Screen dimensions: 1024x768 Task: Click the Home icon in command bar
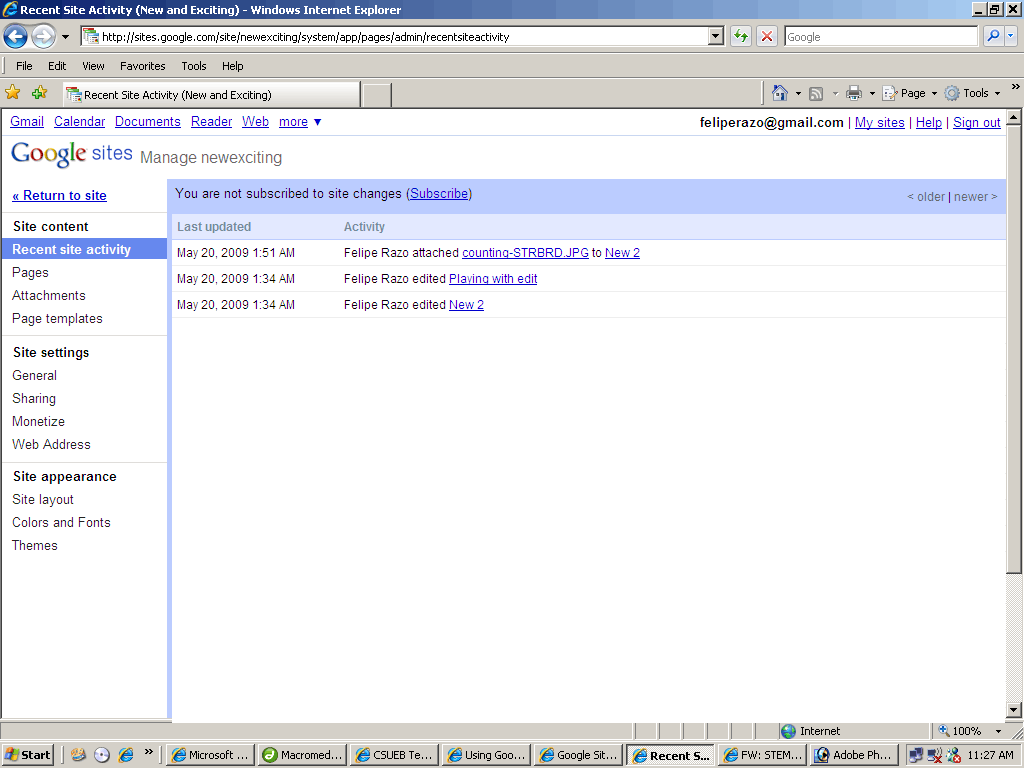(x=780, y=93)
